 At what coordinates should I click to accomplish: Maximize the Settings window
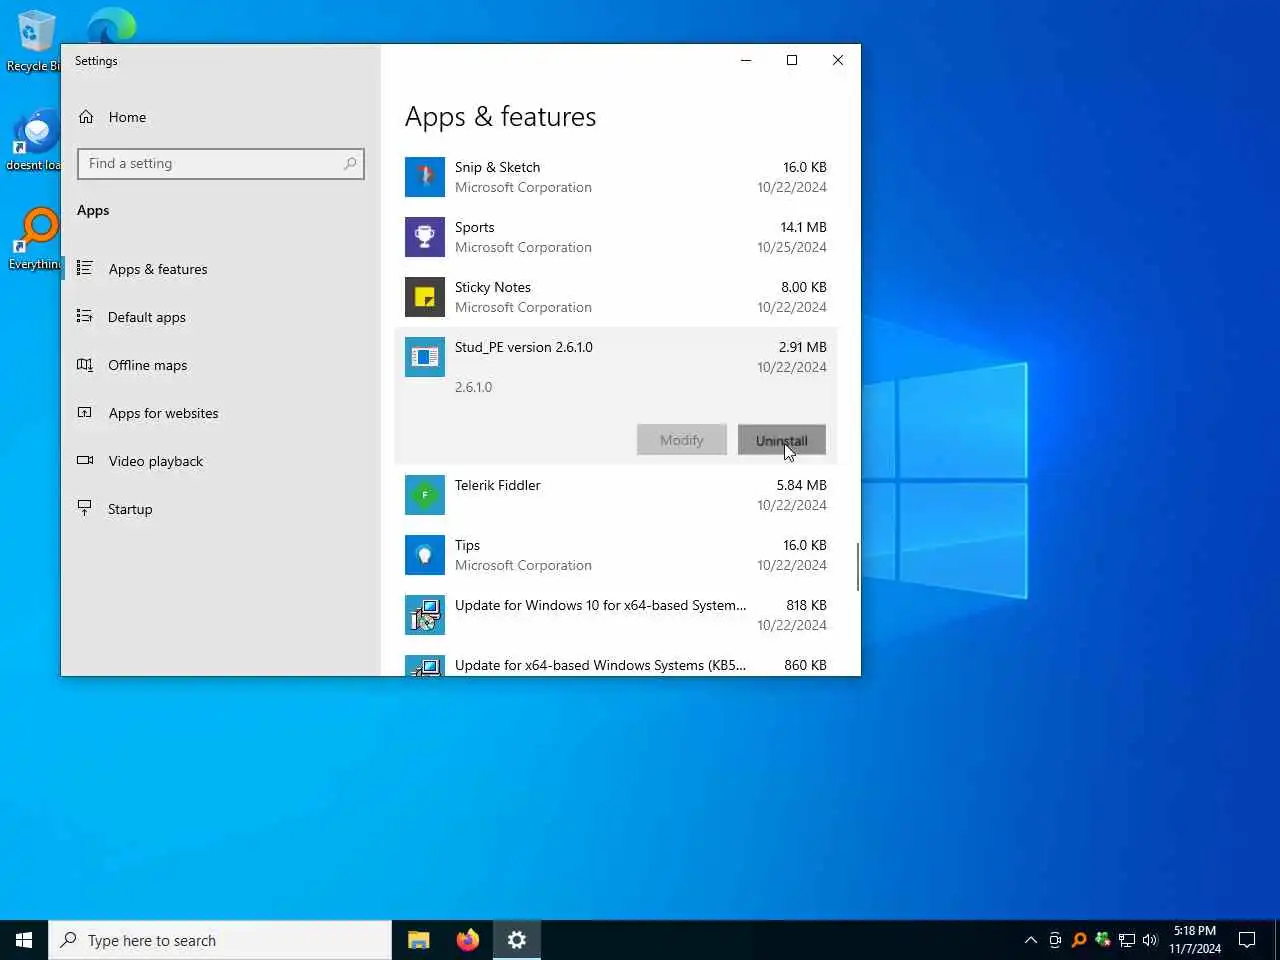(x=792, y=60)
